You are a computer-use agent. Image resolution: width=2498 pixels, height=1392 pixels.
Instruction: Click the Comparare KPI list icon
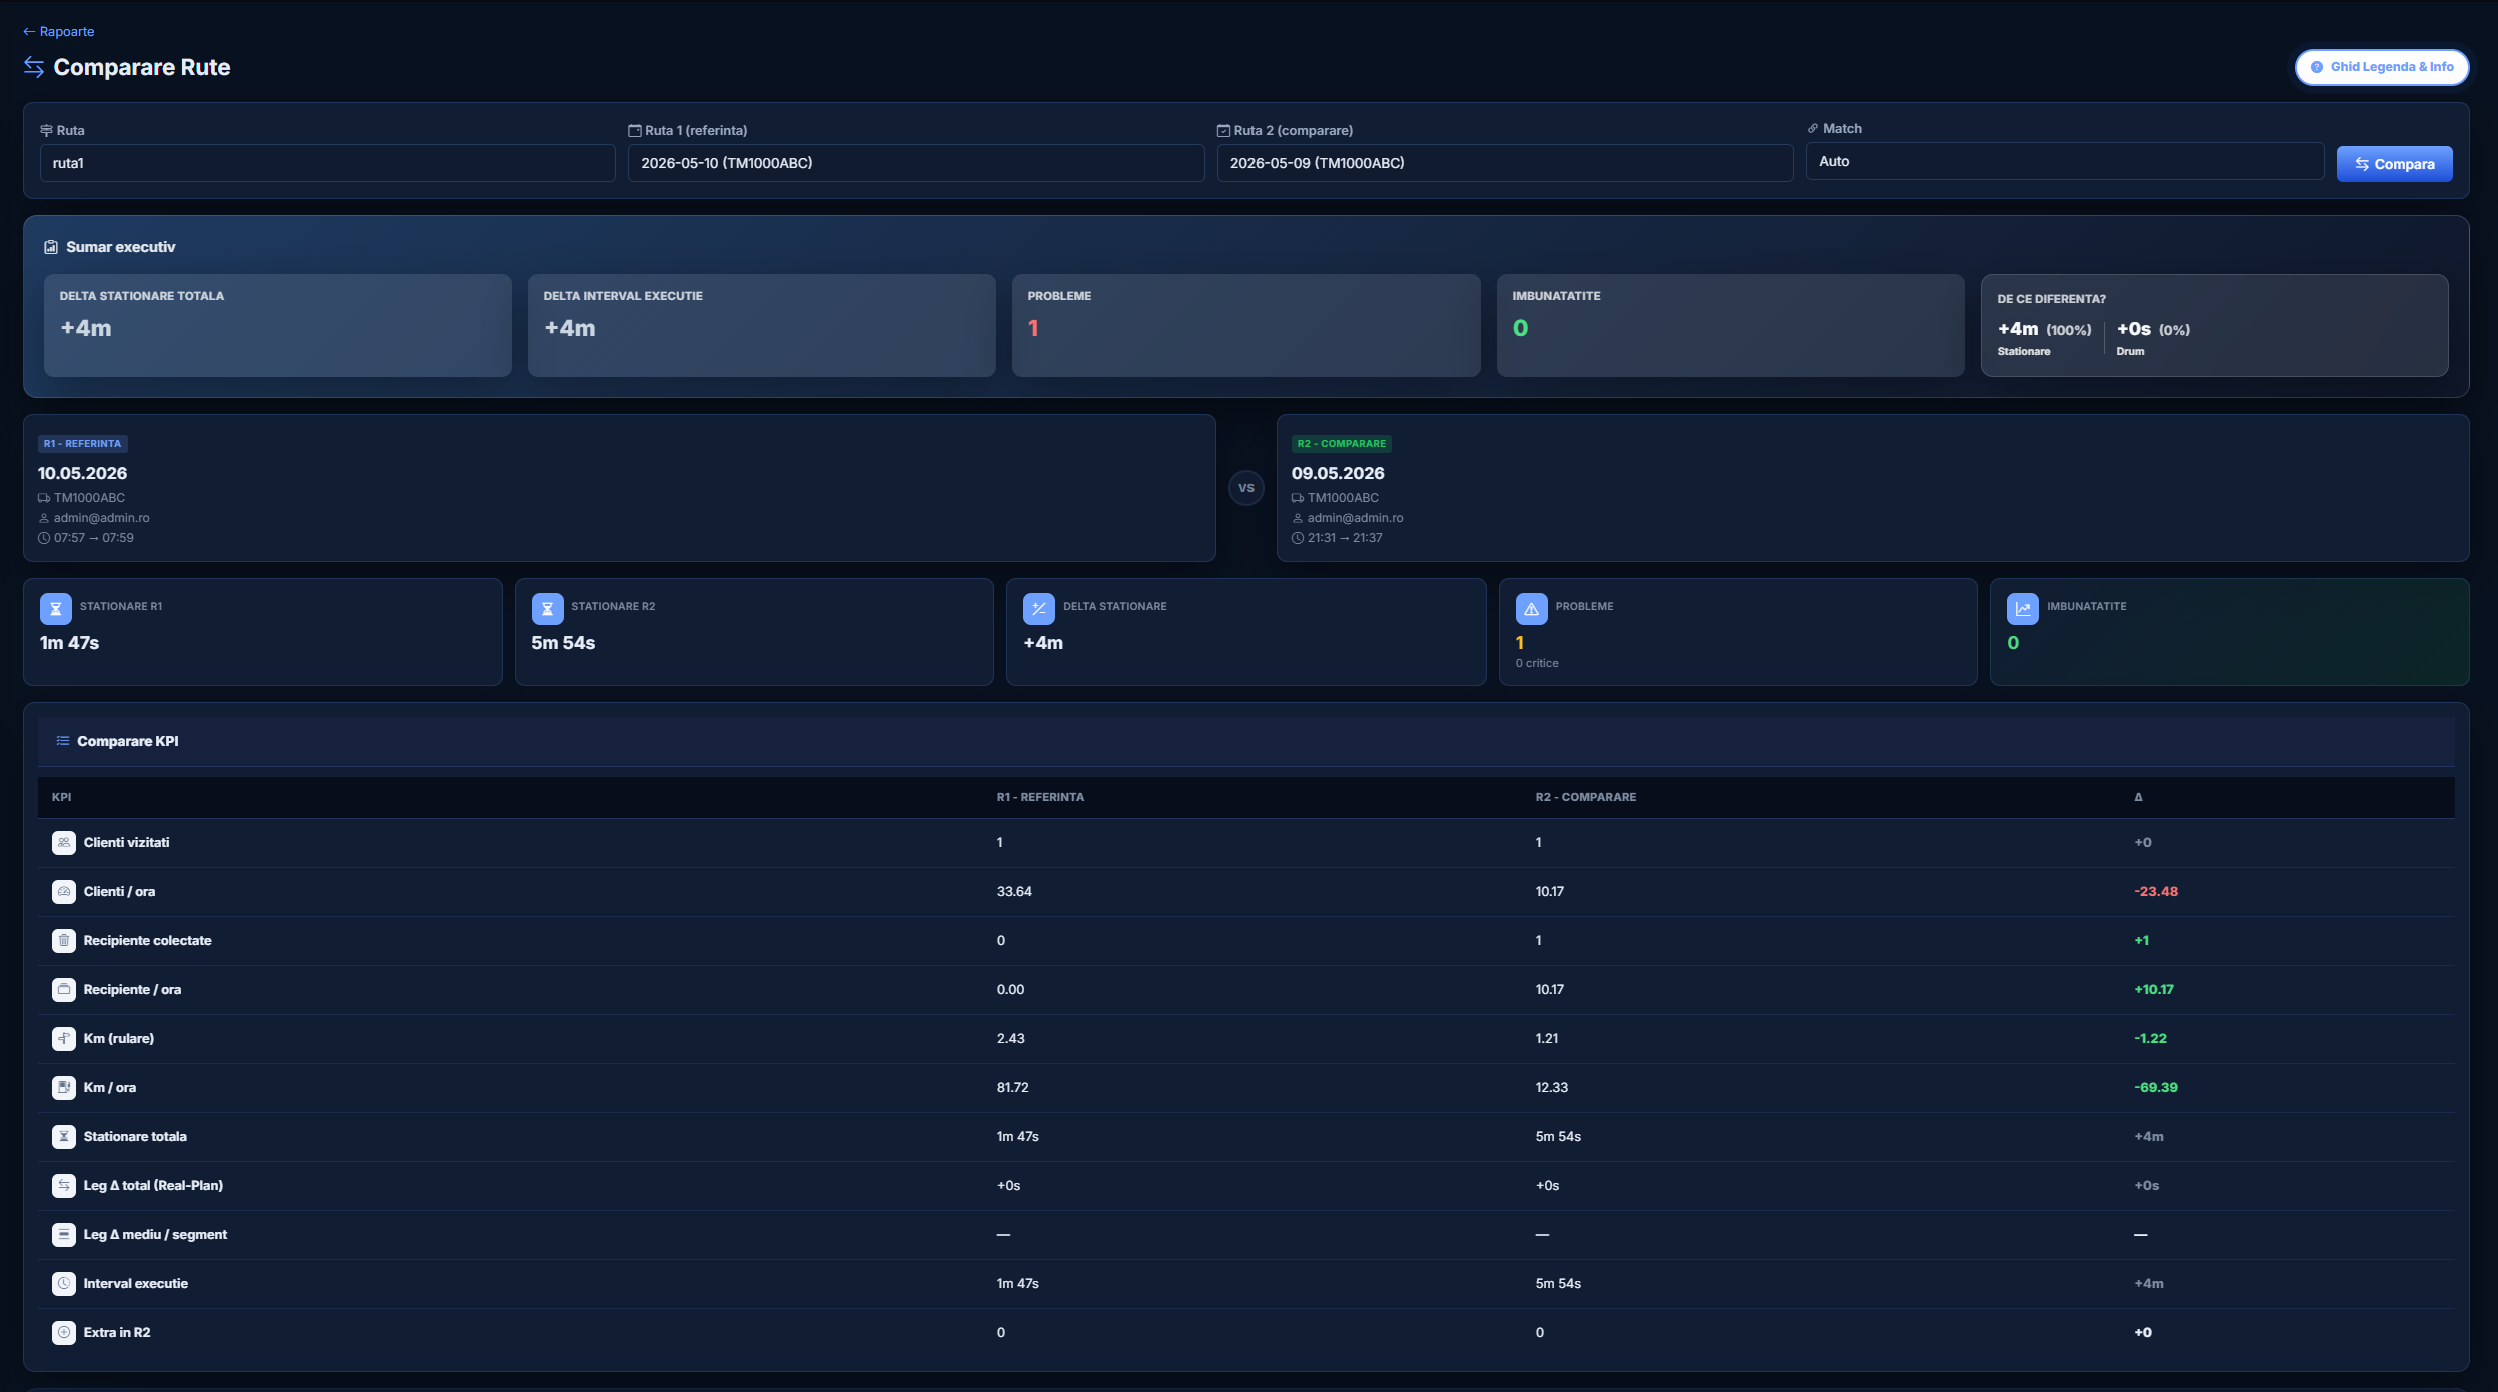[63, 741]
